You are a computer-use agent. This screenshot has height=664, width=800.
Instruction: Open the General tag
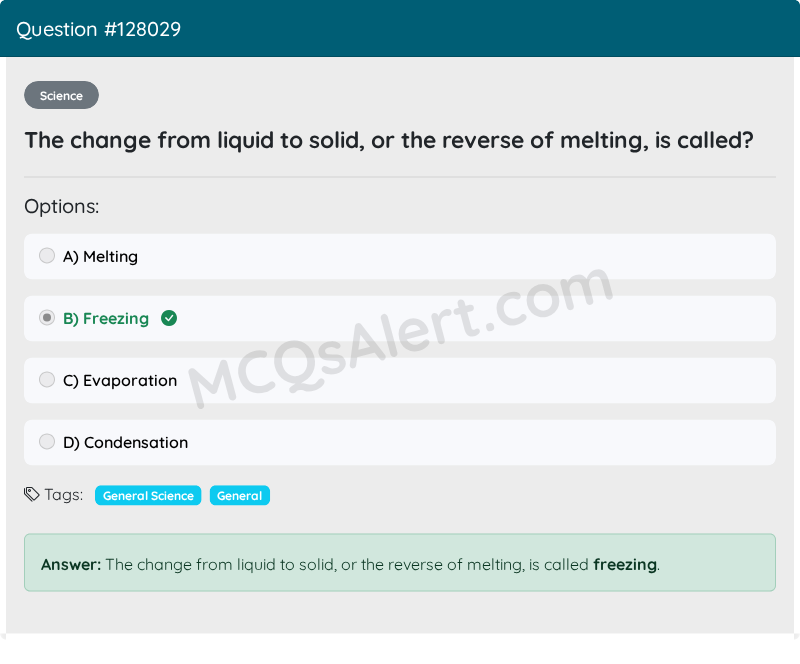(x=239, y=496)
